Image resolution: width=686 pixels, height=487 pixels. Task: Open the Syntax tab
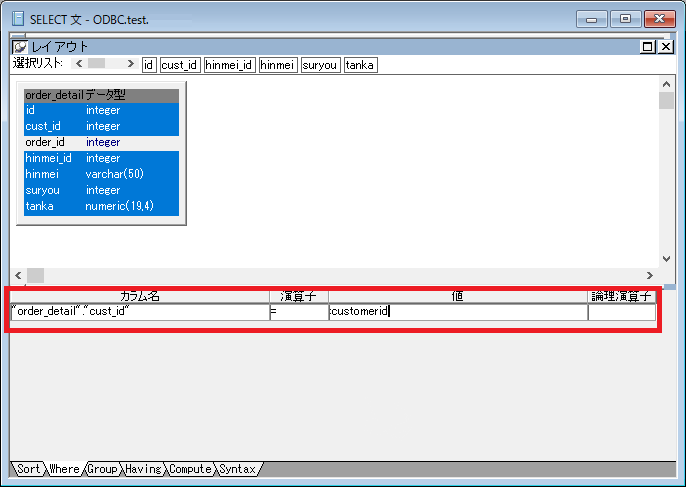coord(237,468)
